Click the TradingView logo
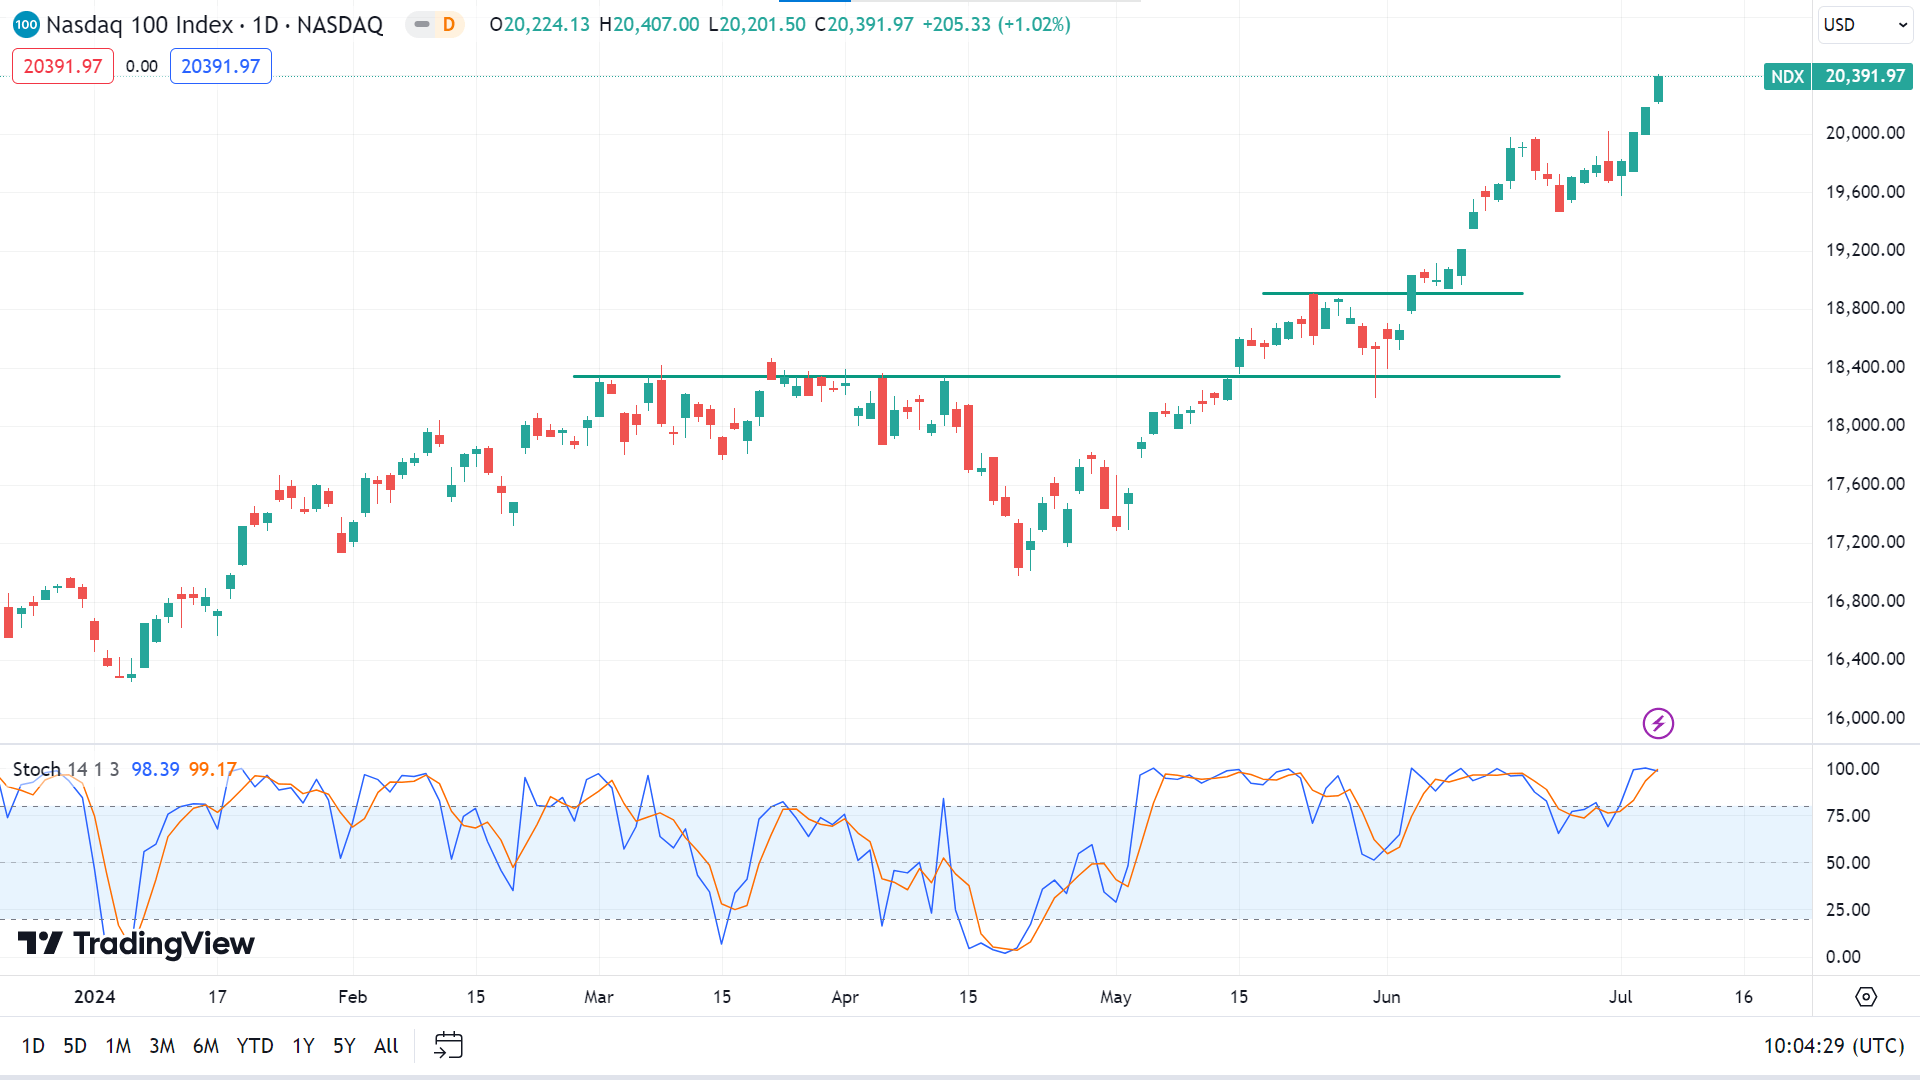The height and width of the screenshot is (1080, 1920). (x=136, y=943)
